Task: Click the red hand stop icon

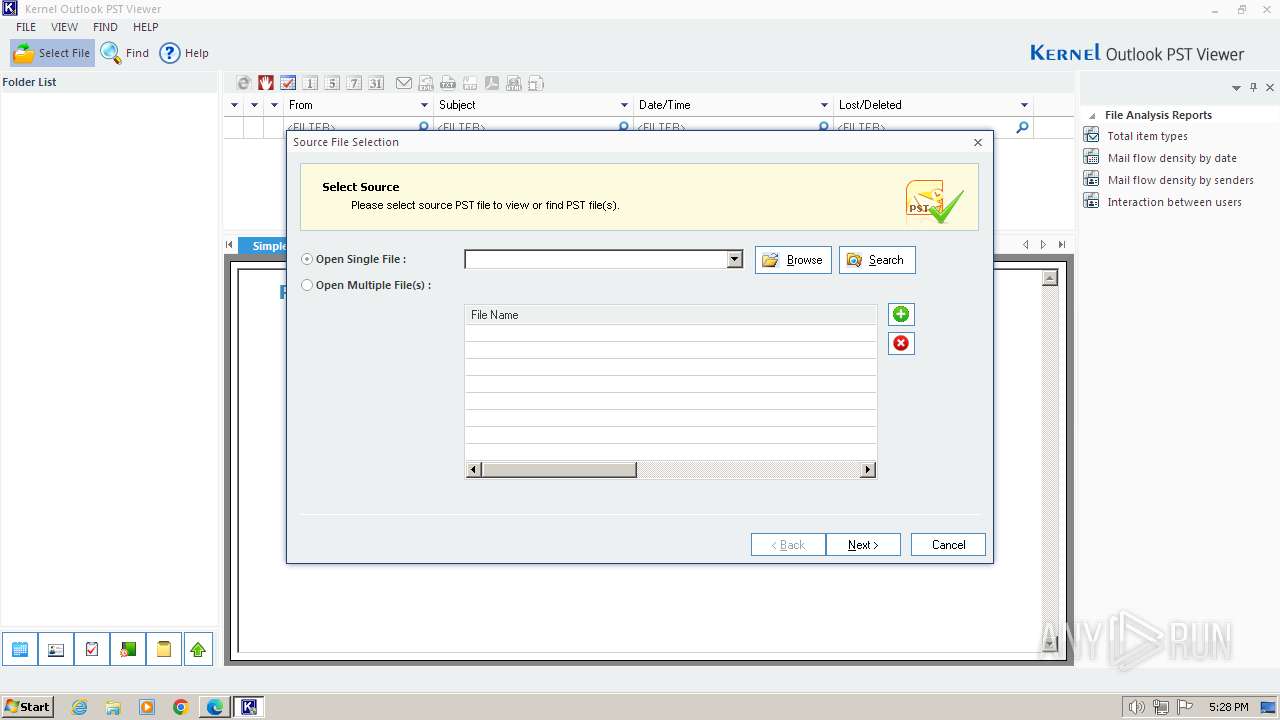Action: tap(265, 83)
